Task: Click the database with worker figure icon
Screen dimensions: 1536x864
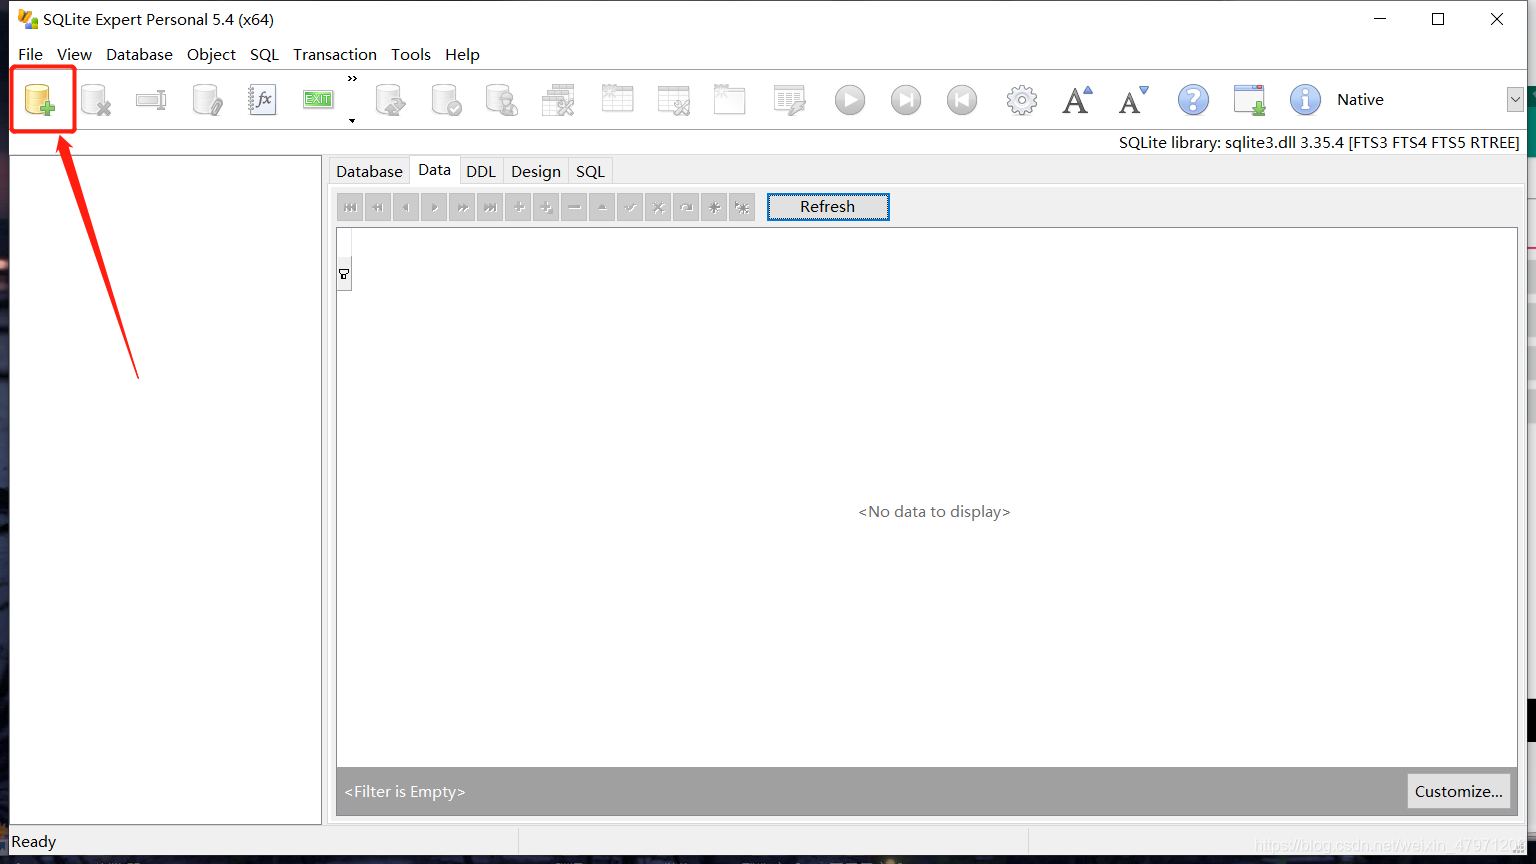Action: coord(501,100)
